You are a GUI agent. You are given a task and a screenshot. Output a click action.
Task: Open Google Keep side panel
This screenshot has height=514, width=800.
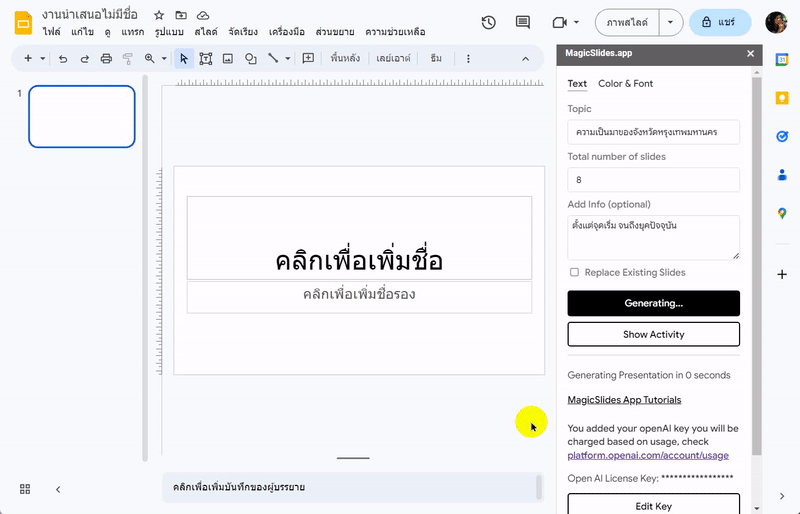pyautogui.click(x=782, y=98)
